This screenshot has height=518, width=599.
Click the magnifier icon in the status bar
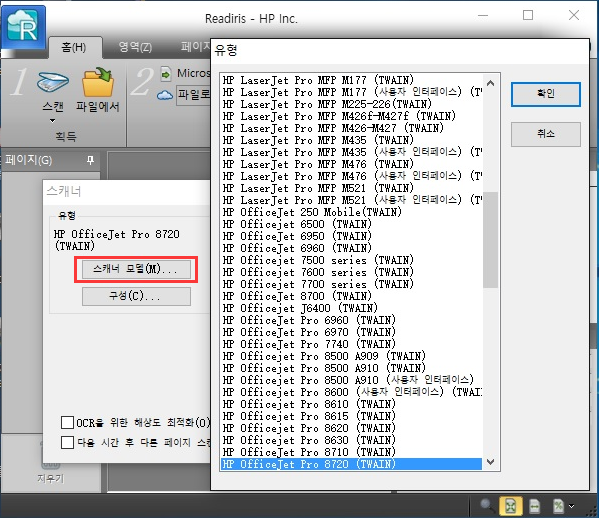[487, 506]
